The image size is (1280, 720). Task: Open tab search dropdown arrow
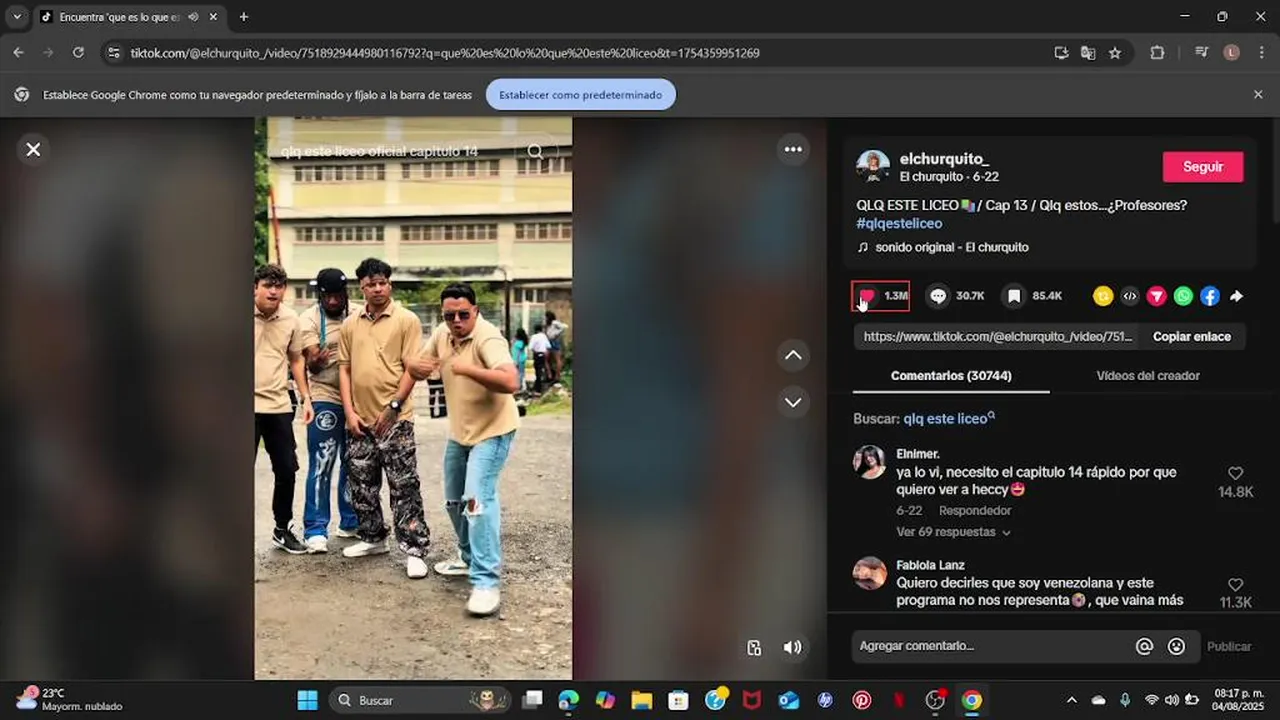[x=17, y=17]
